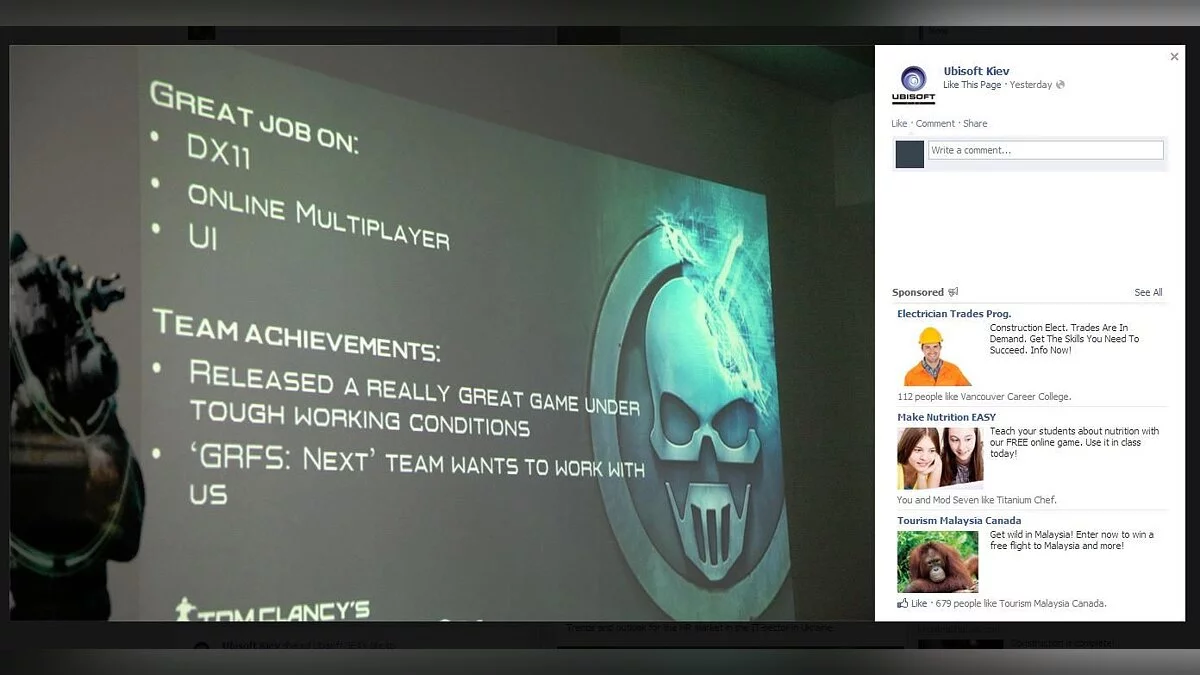
Task: Click Like This Page link
Action: pos(972,85)
